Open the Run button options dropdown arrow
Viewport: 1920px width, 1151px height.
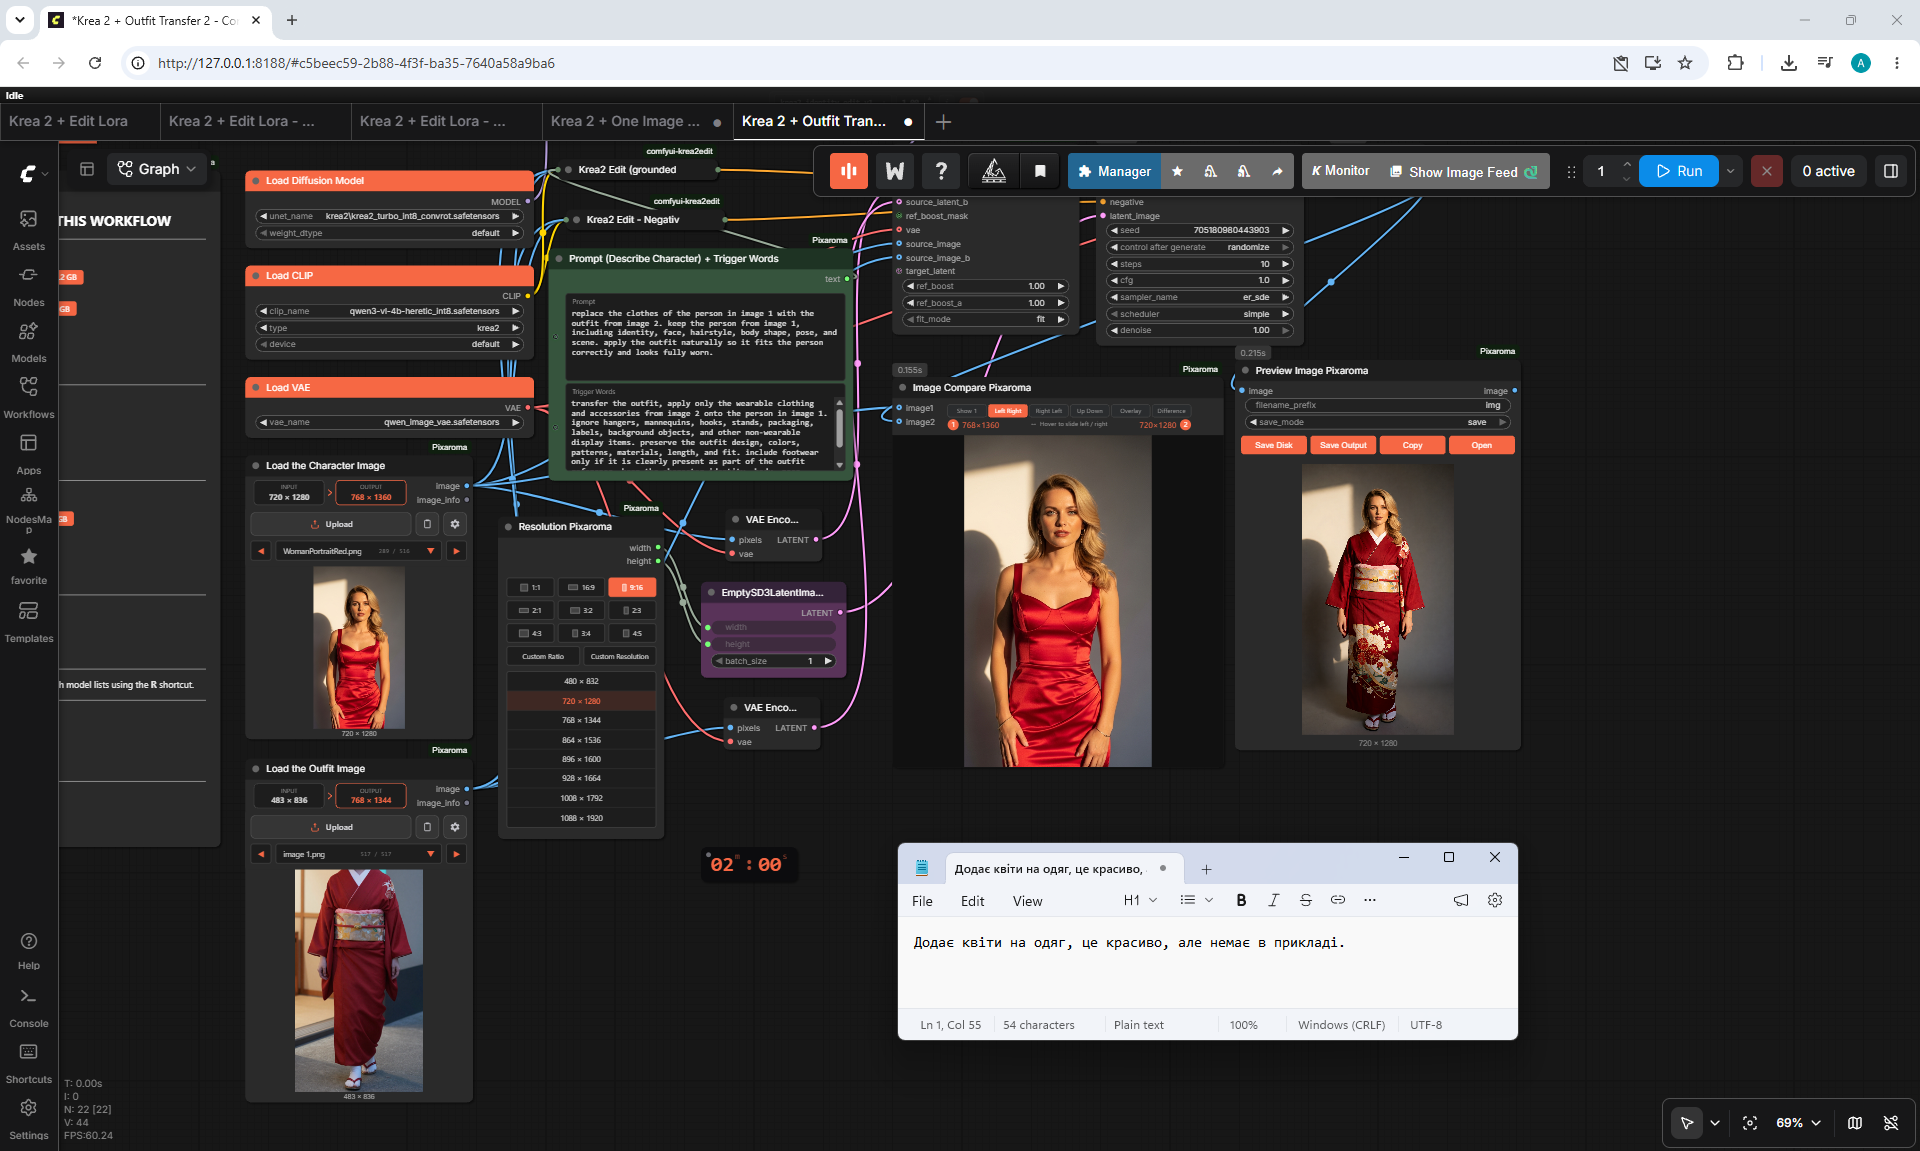coord(1730,171)
